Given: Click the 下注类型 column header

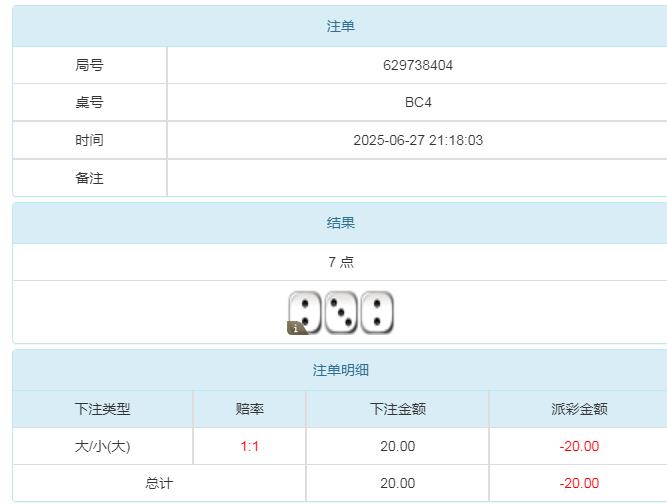Looking at the screenshot, I should click(x=102, y=408).
